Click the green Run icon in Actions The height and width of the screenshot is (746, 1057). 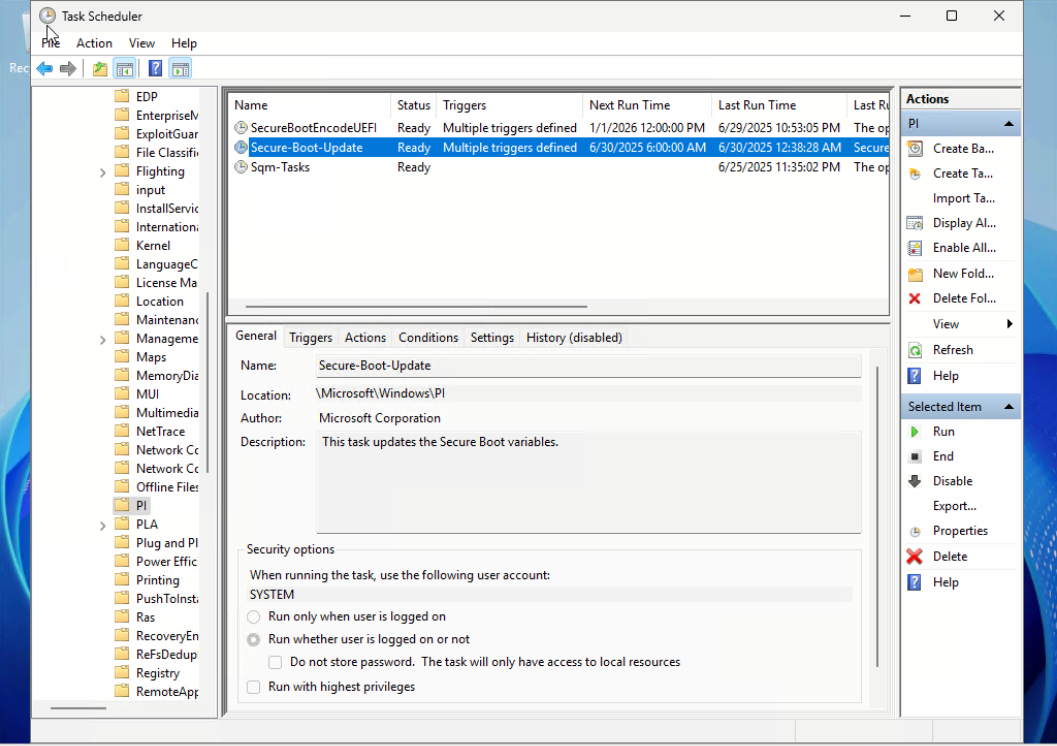tap(914, 432)
